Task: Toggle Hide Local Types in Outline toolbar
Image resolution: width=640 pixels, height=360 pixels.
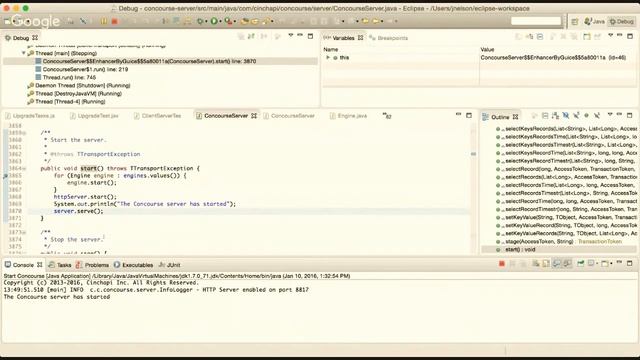Action: (597, 116)
